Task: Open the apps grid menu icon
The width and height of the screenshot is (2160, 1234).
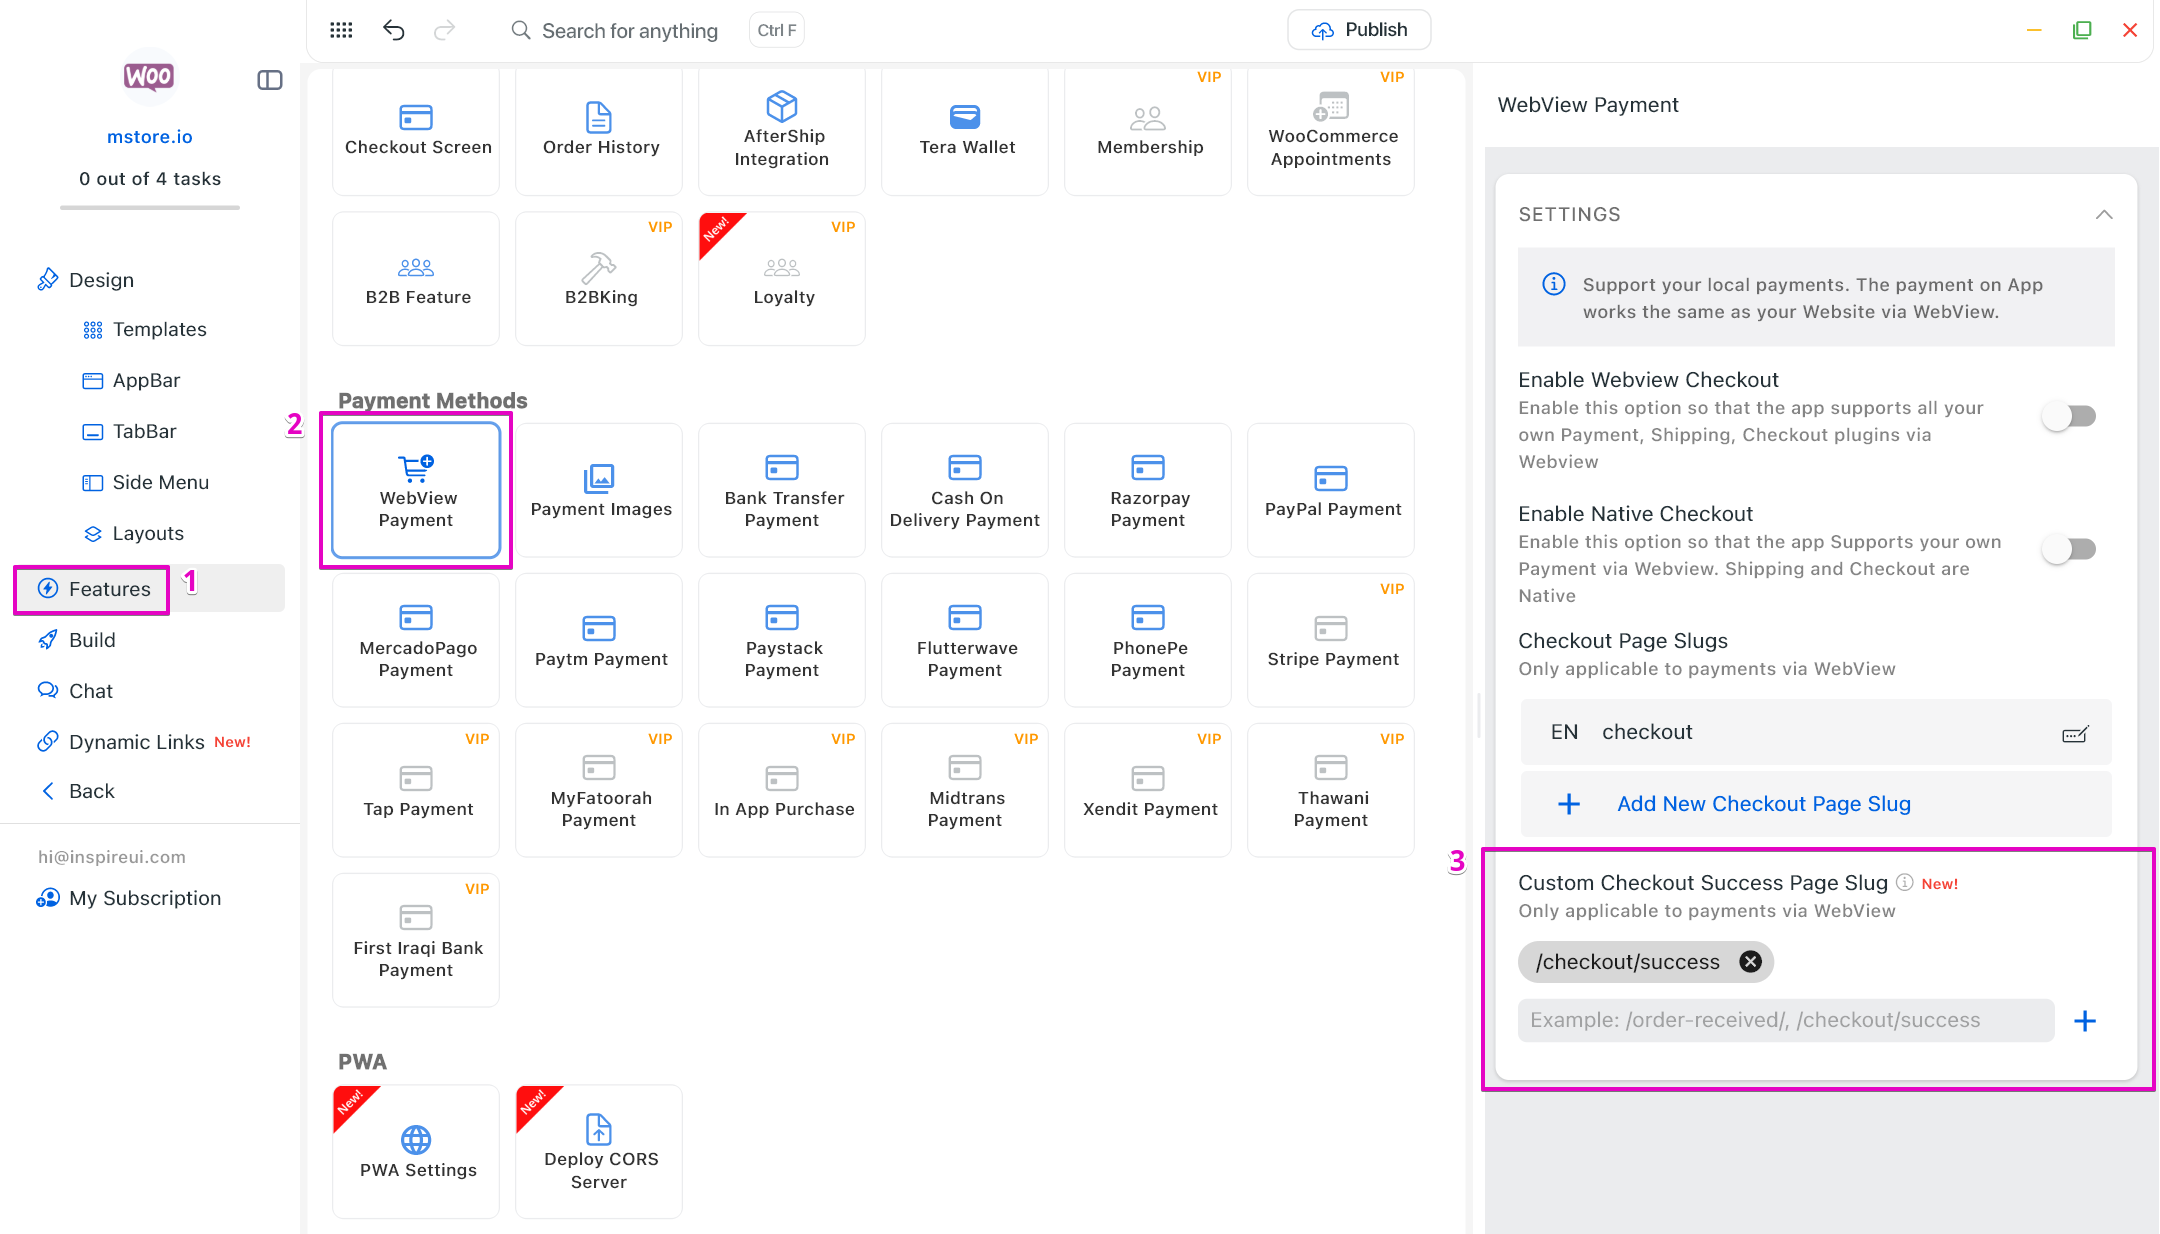Action: 341,30
